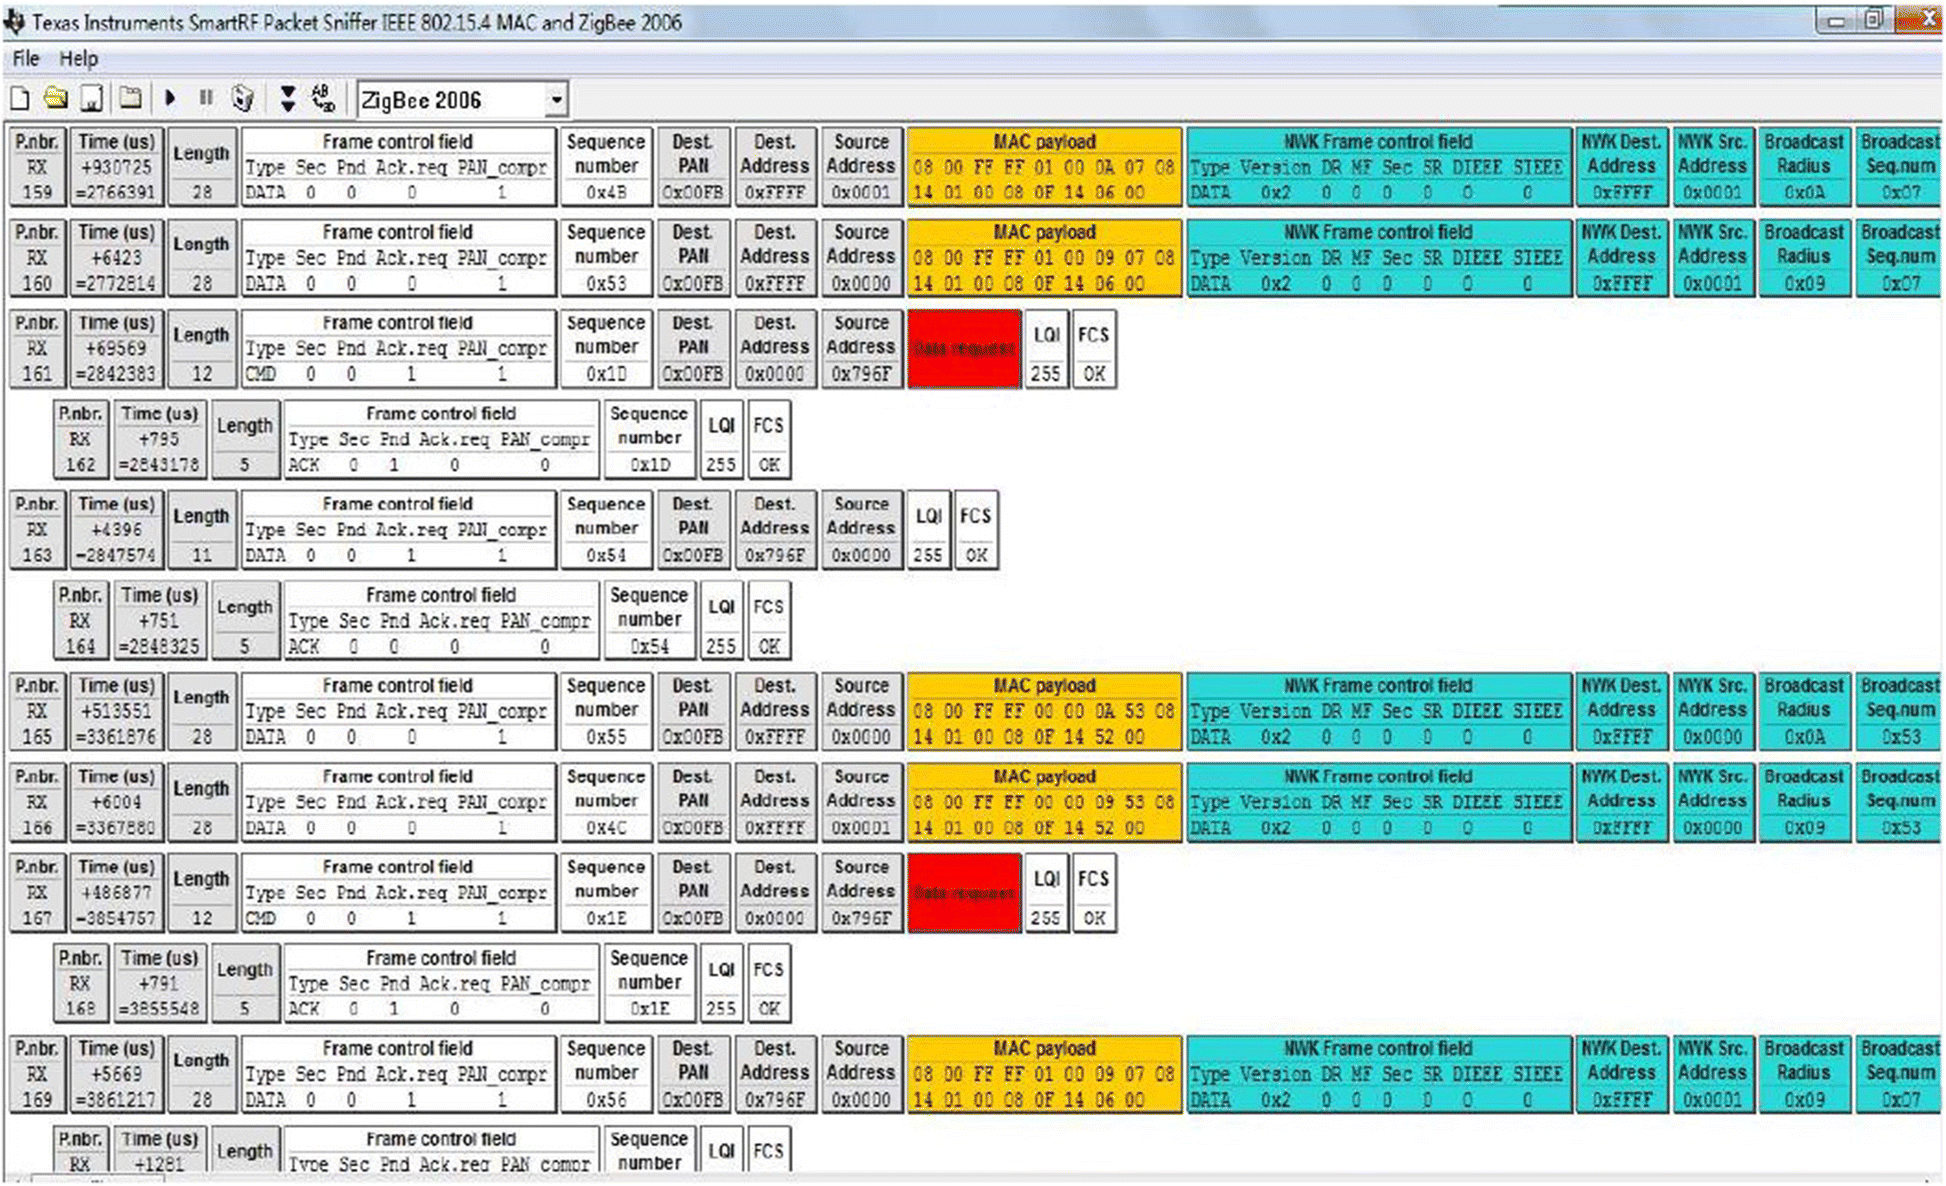Click the LQI 255 cell of packet 162

click(x=721, y=439)
